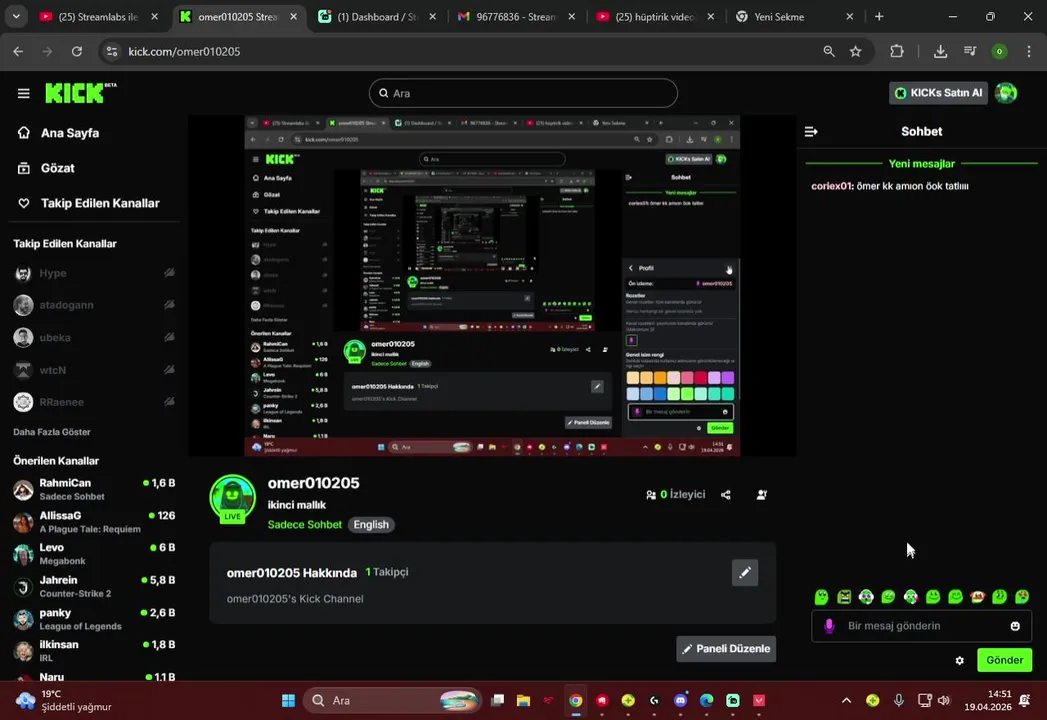
Task: Open File Explorer from the taskbar
Action: pyautogui.click(x=523, y=700)
